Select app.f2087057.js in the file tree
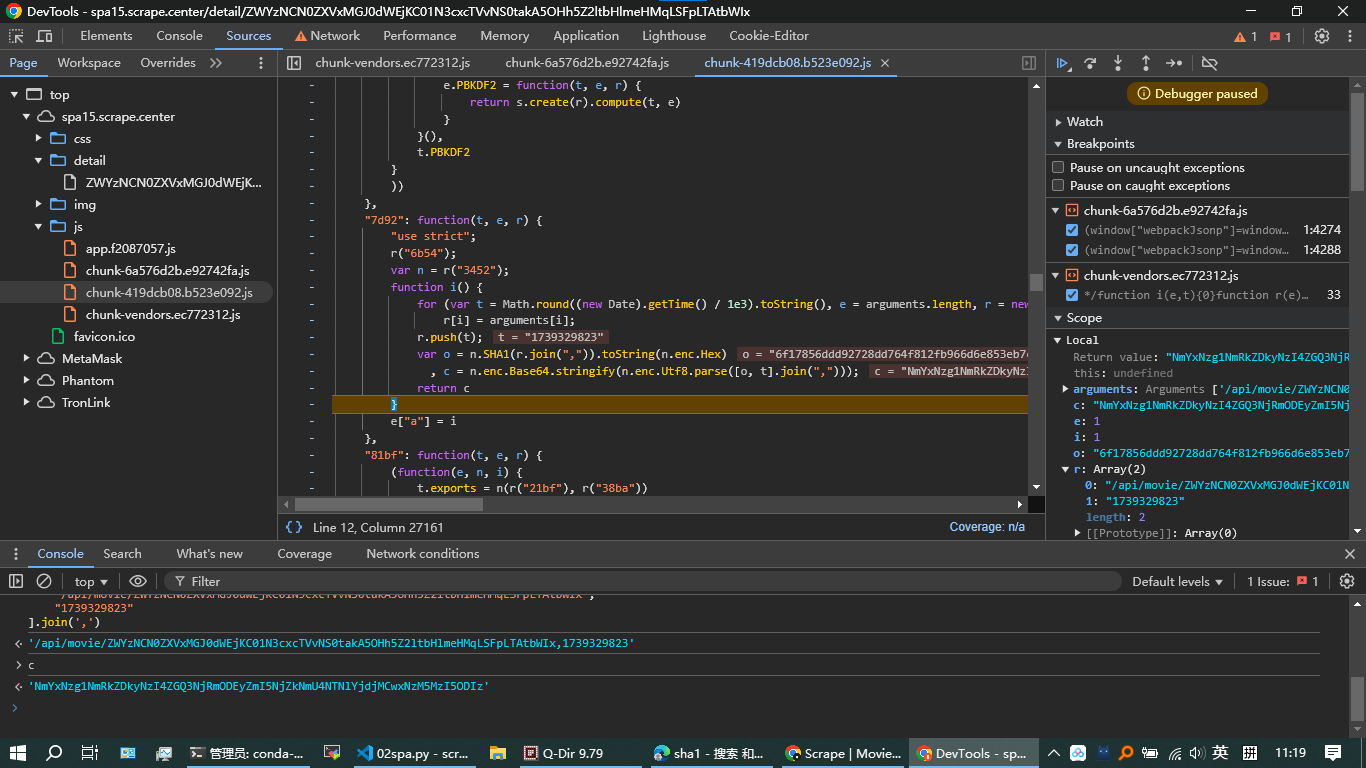The width and height of the screenshot is (1366, 768). pos(130,248)
